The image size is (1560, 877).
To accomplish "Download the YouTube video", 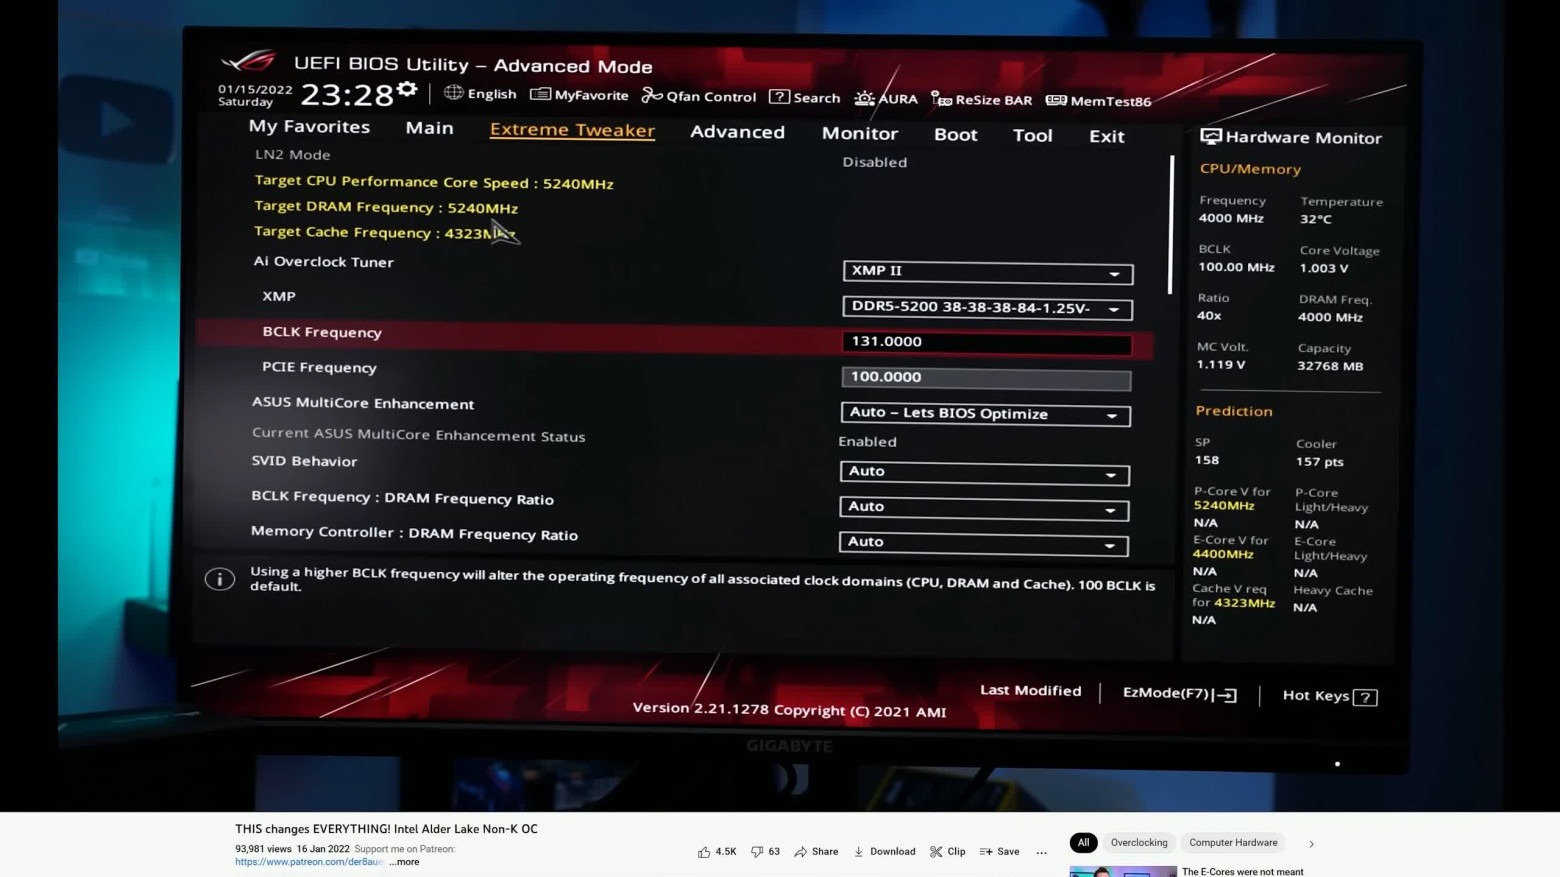I will coord(884,852).
